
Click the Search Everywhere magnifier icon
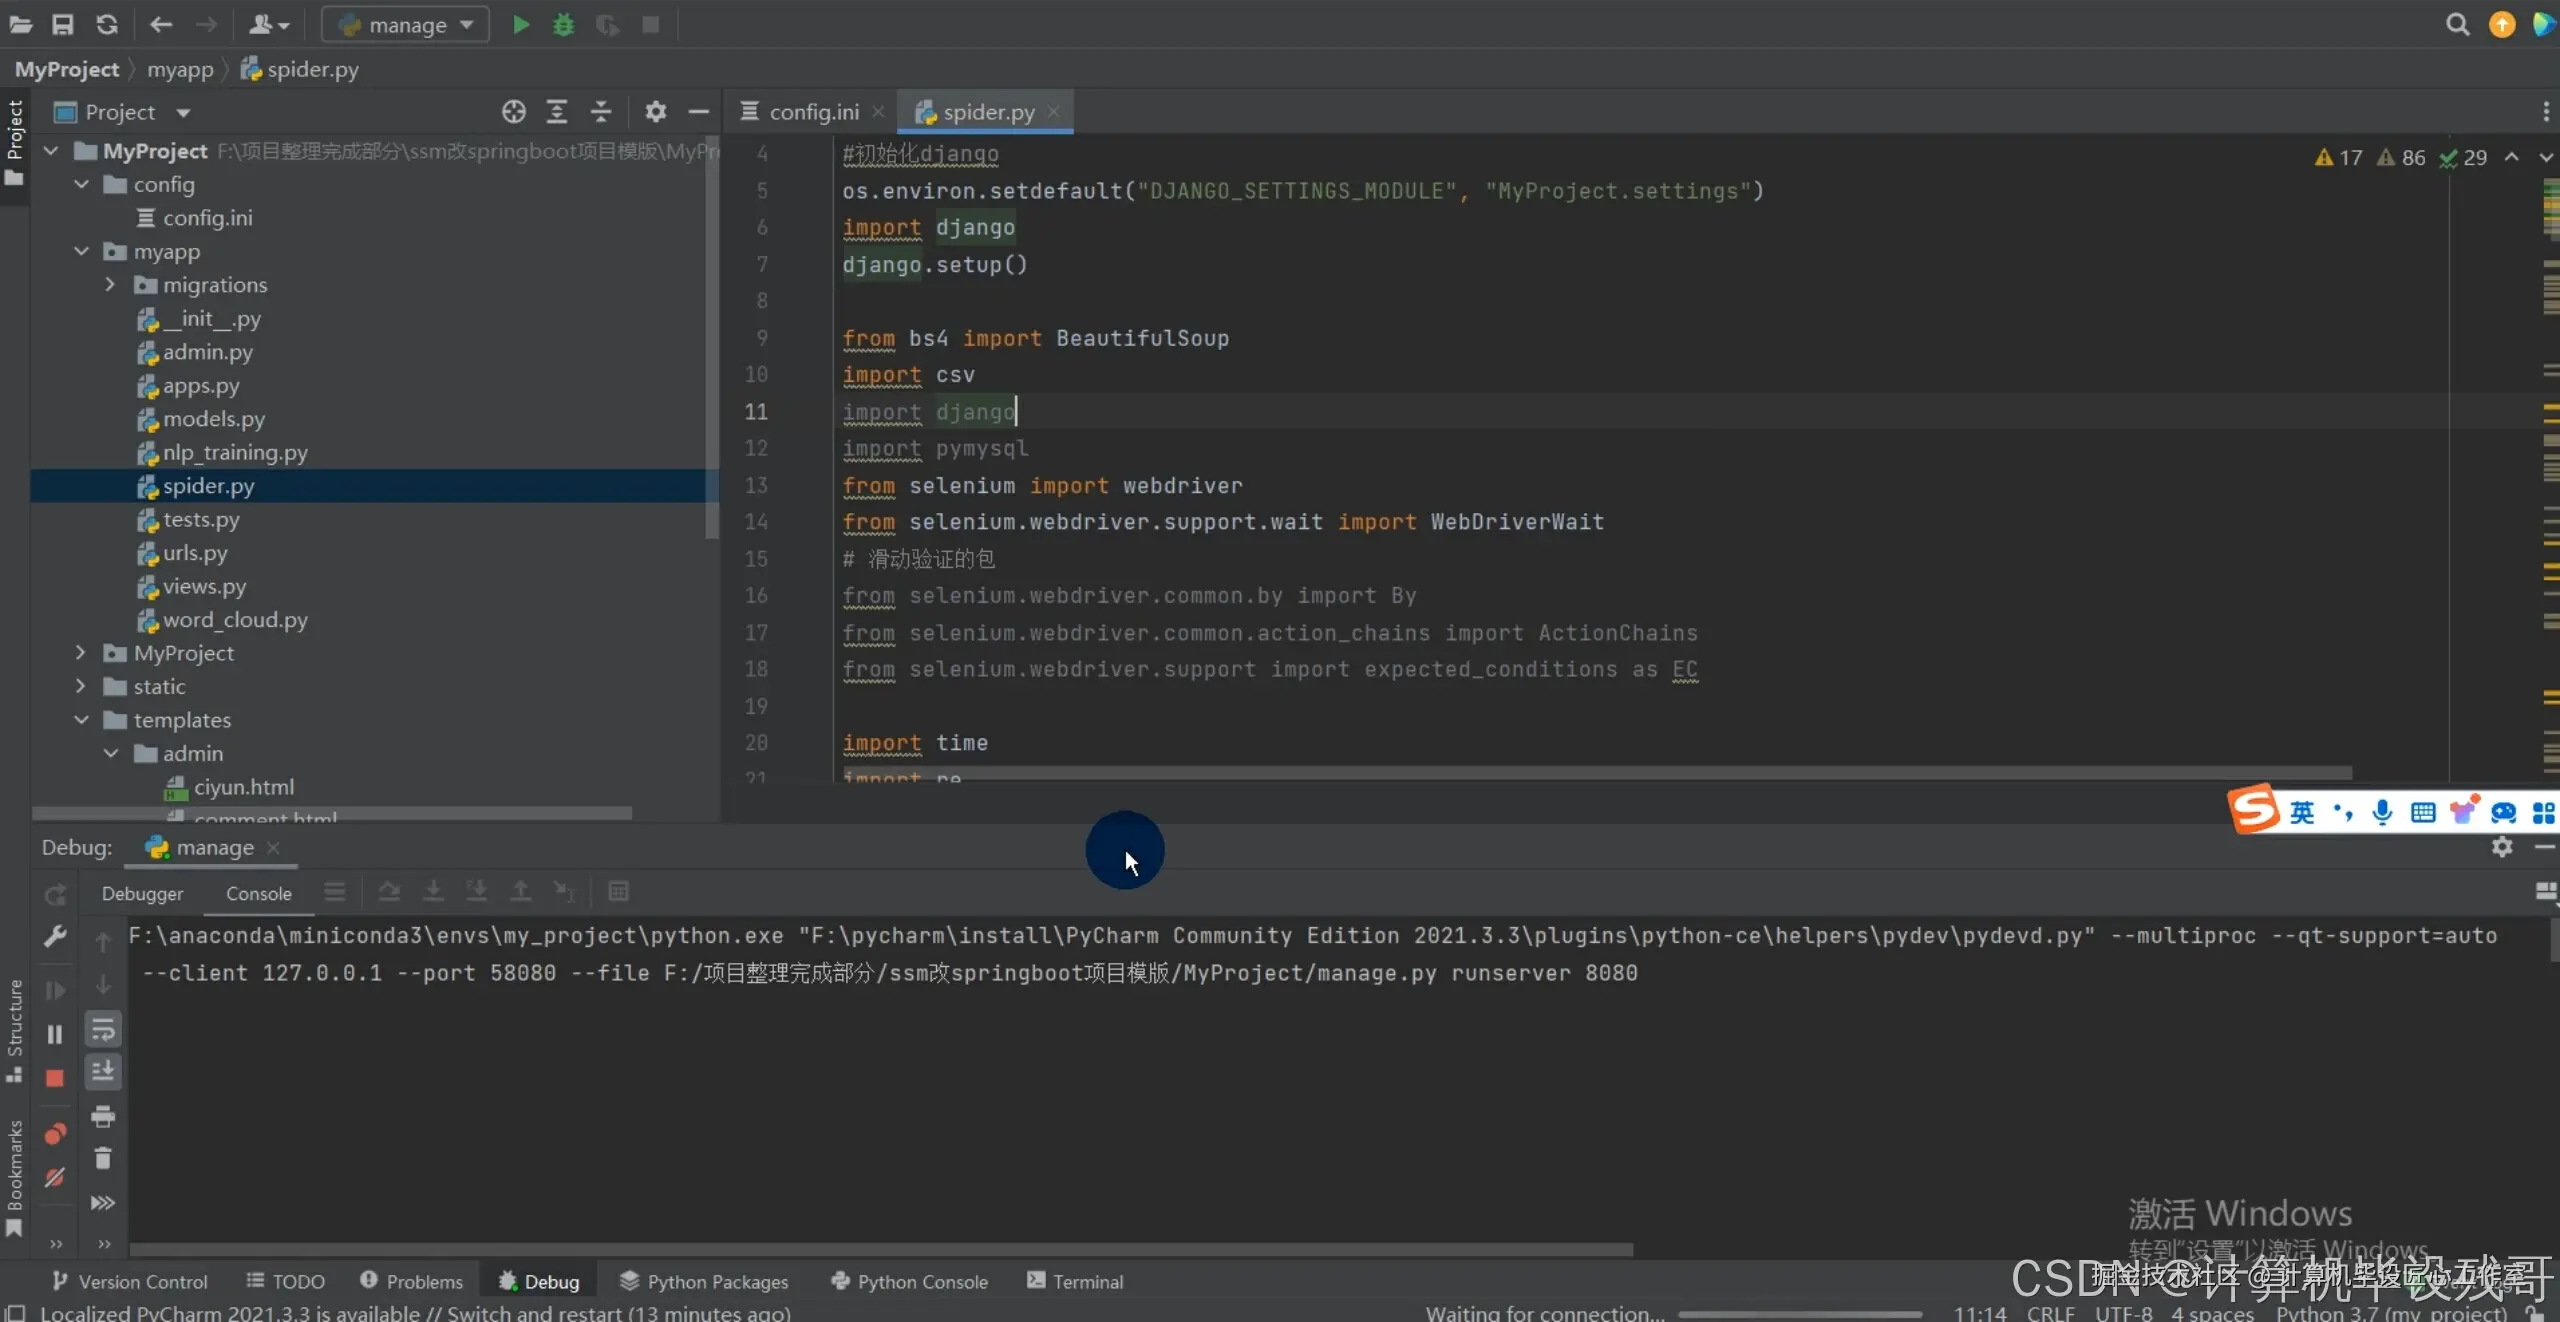(x=2457, y=24)
